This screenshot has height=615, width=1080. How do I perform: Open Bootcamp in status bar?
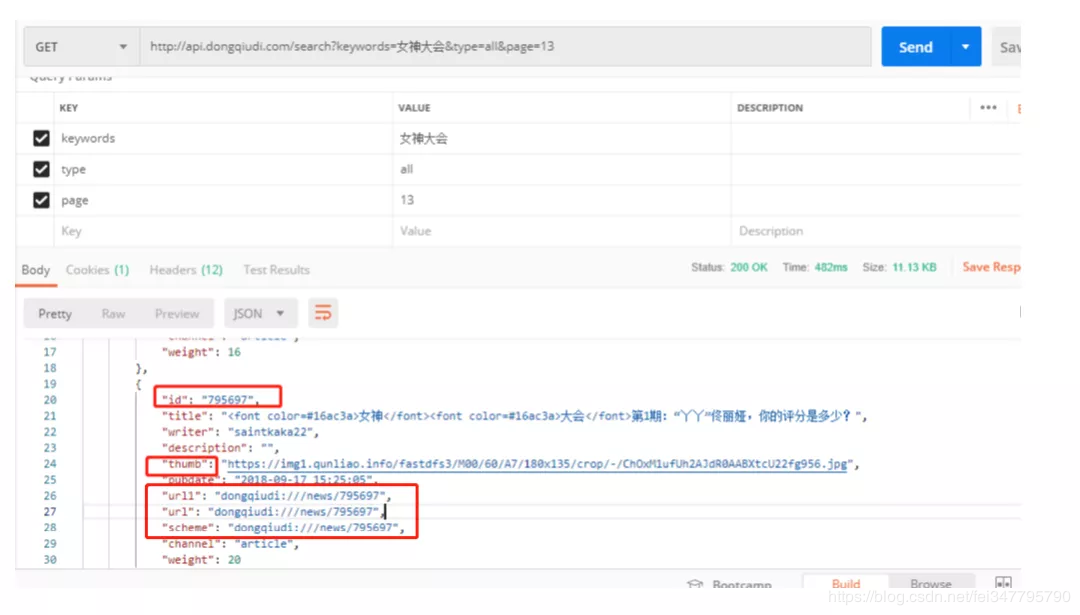click(730, 584)
